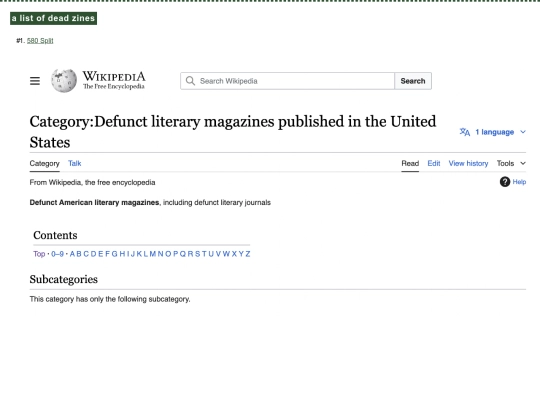Screen dimensions: 540x405
Task: Jump to letter G in contents
Action: coord(114,254)
